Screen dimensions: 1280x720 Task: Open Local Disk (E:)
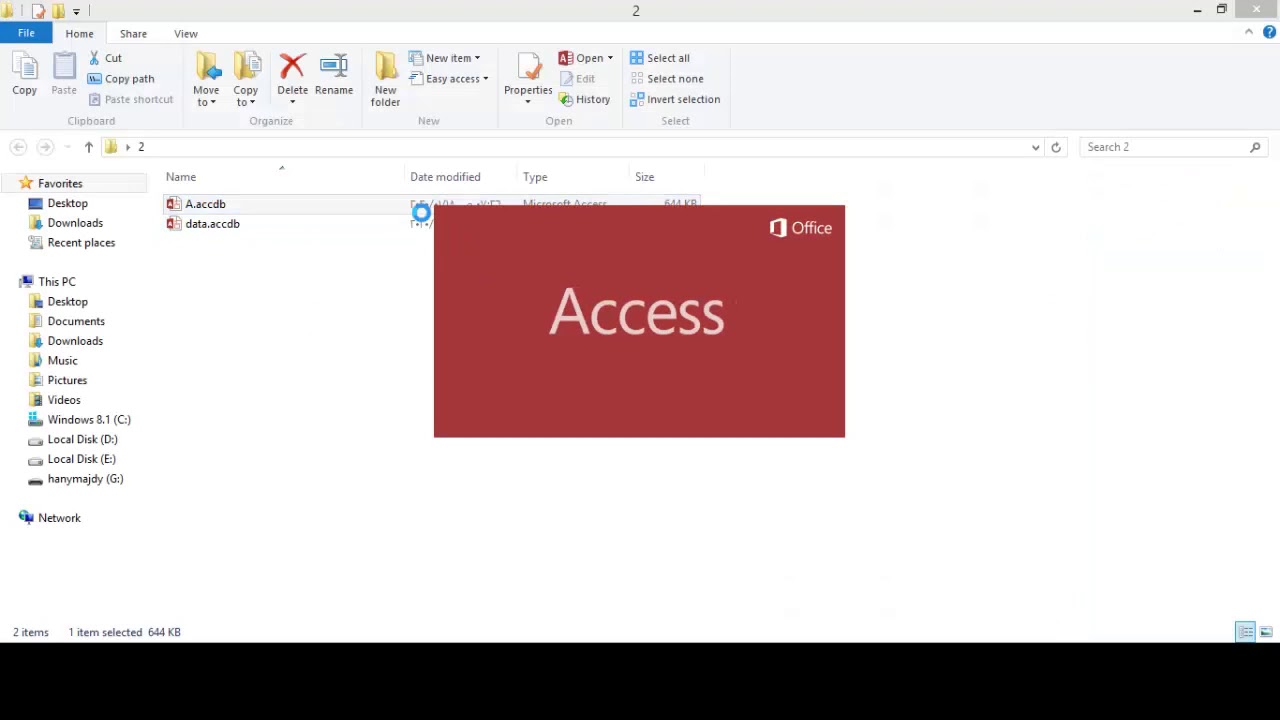[81, 459]
